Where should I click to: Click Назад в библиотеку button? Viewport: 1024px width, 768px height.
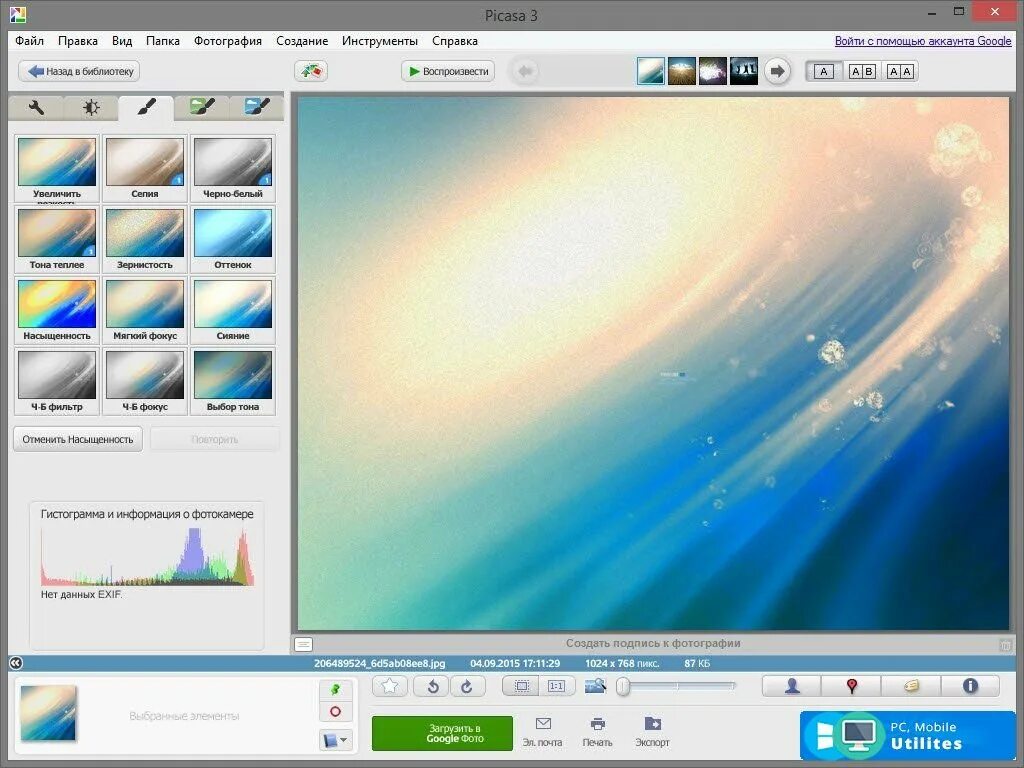coord(79,71)
